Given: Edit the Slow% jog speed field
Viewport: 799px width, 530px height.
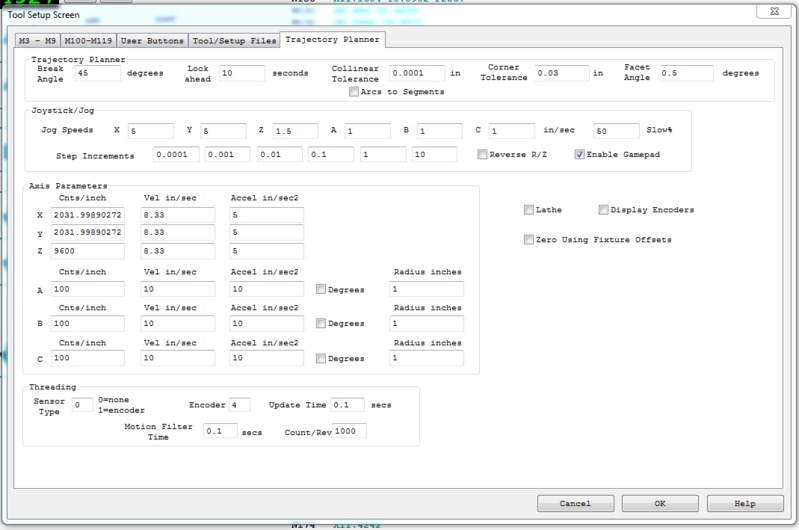Looking at the screenshot, I should click(615, 131).
